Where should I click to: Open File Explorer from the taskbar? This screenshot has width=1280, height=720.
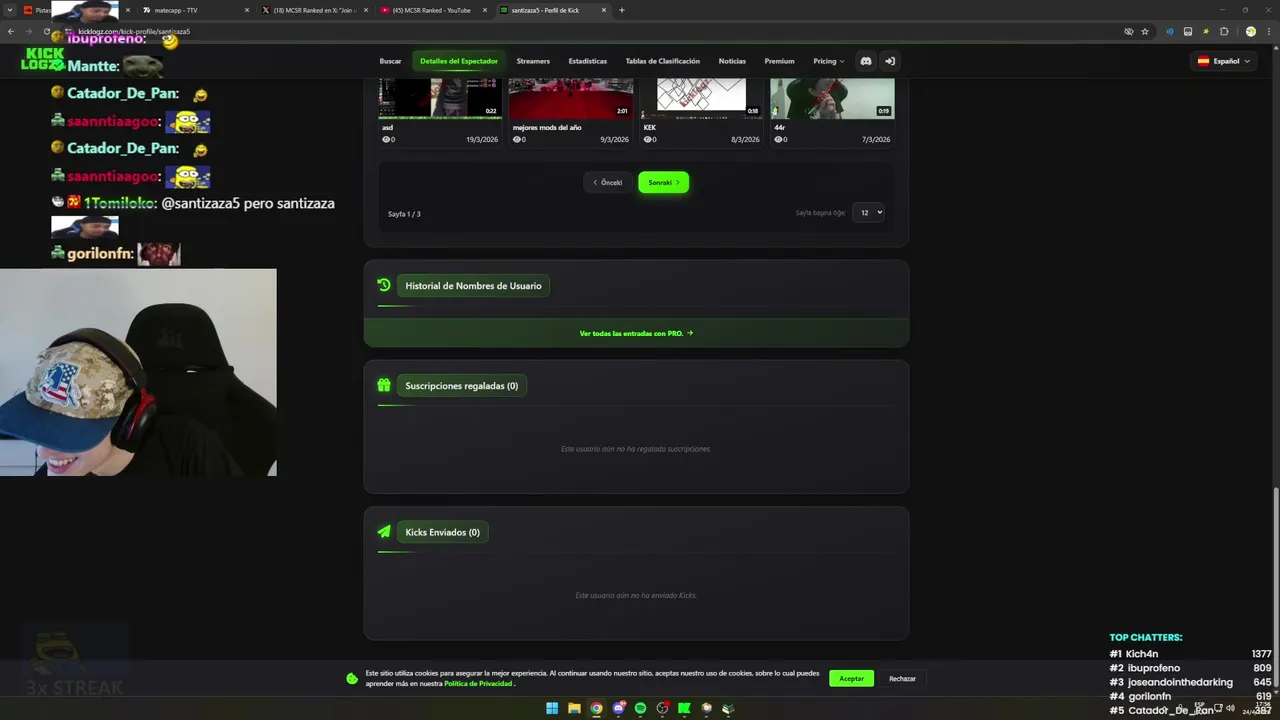point(574,708)
